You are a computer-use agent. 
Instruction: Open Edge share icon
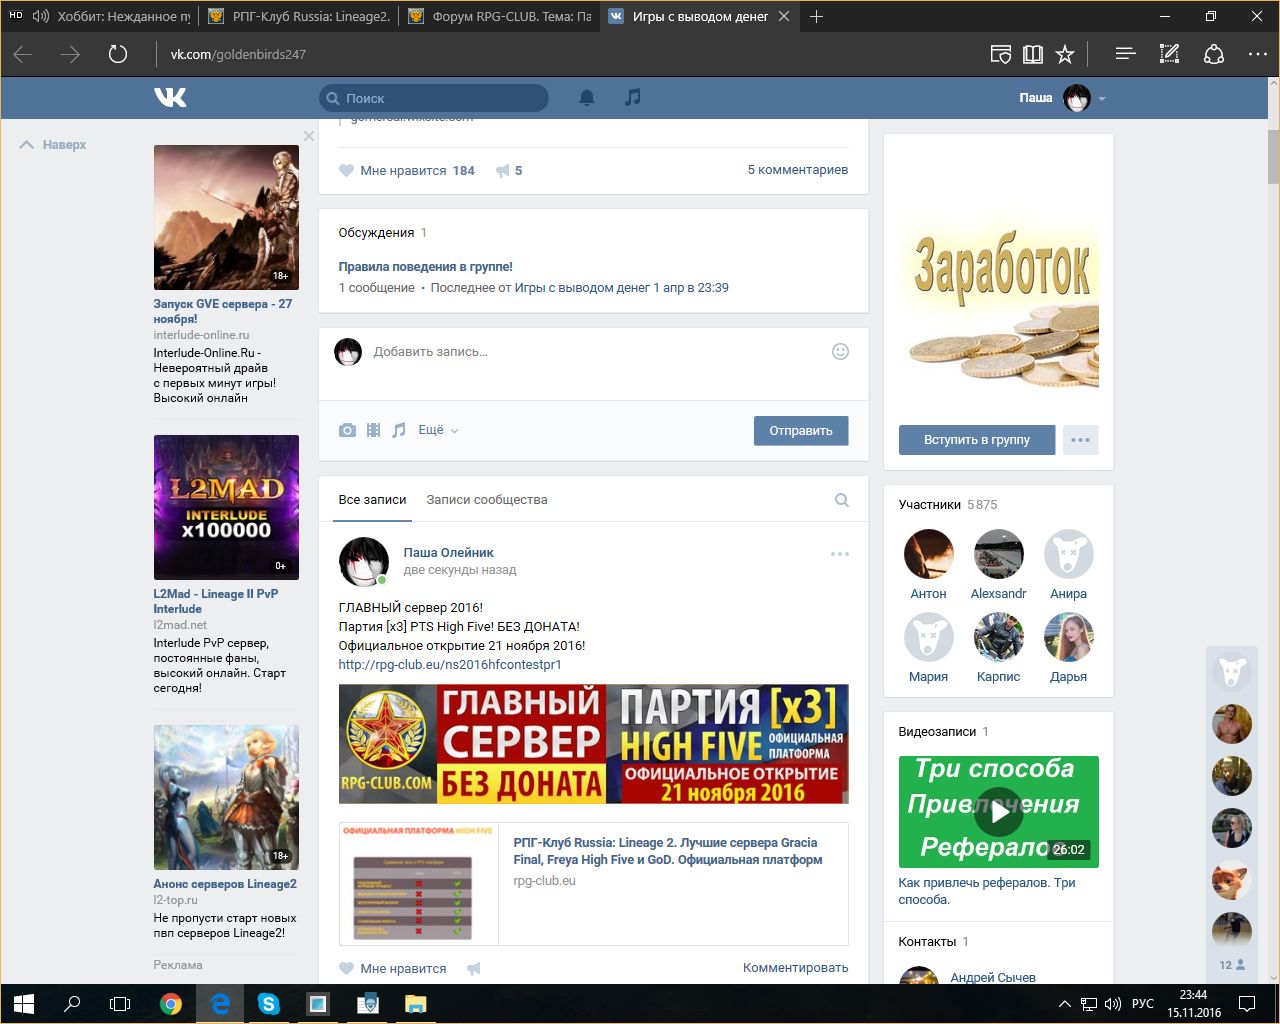tap(1214, 54)
